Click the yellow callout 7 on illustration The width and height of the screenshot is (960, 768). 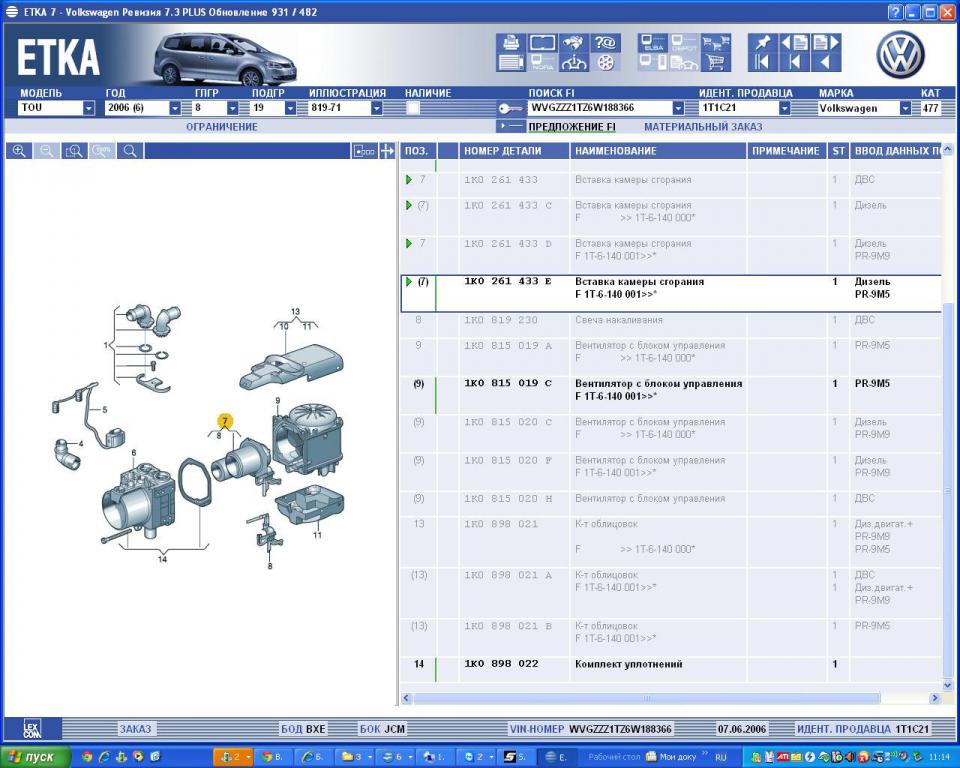(225, 421)
